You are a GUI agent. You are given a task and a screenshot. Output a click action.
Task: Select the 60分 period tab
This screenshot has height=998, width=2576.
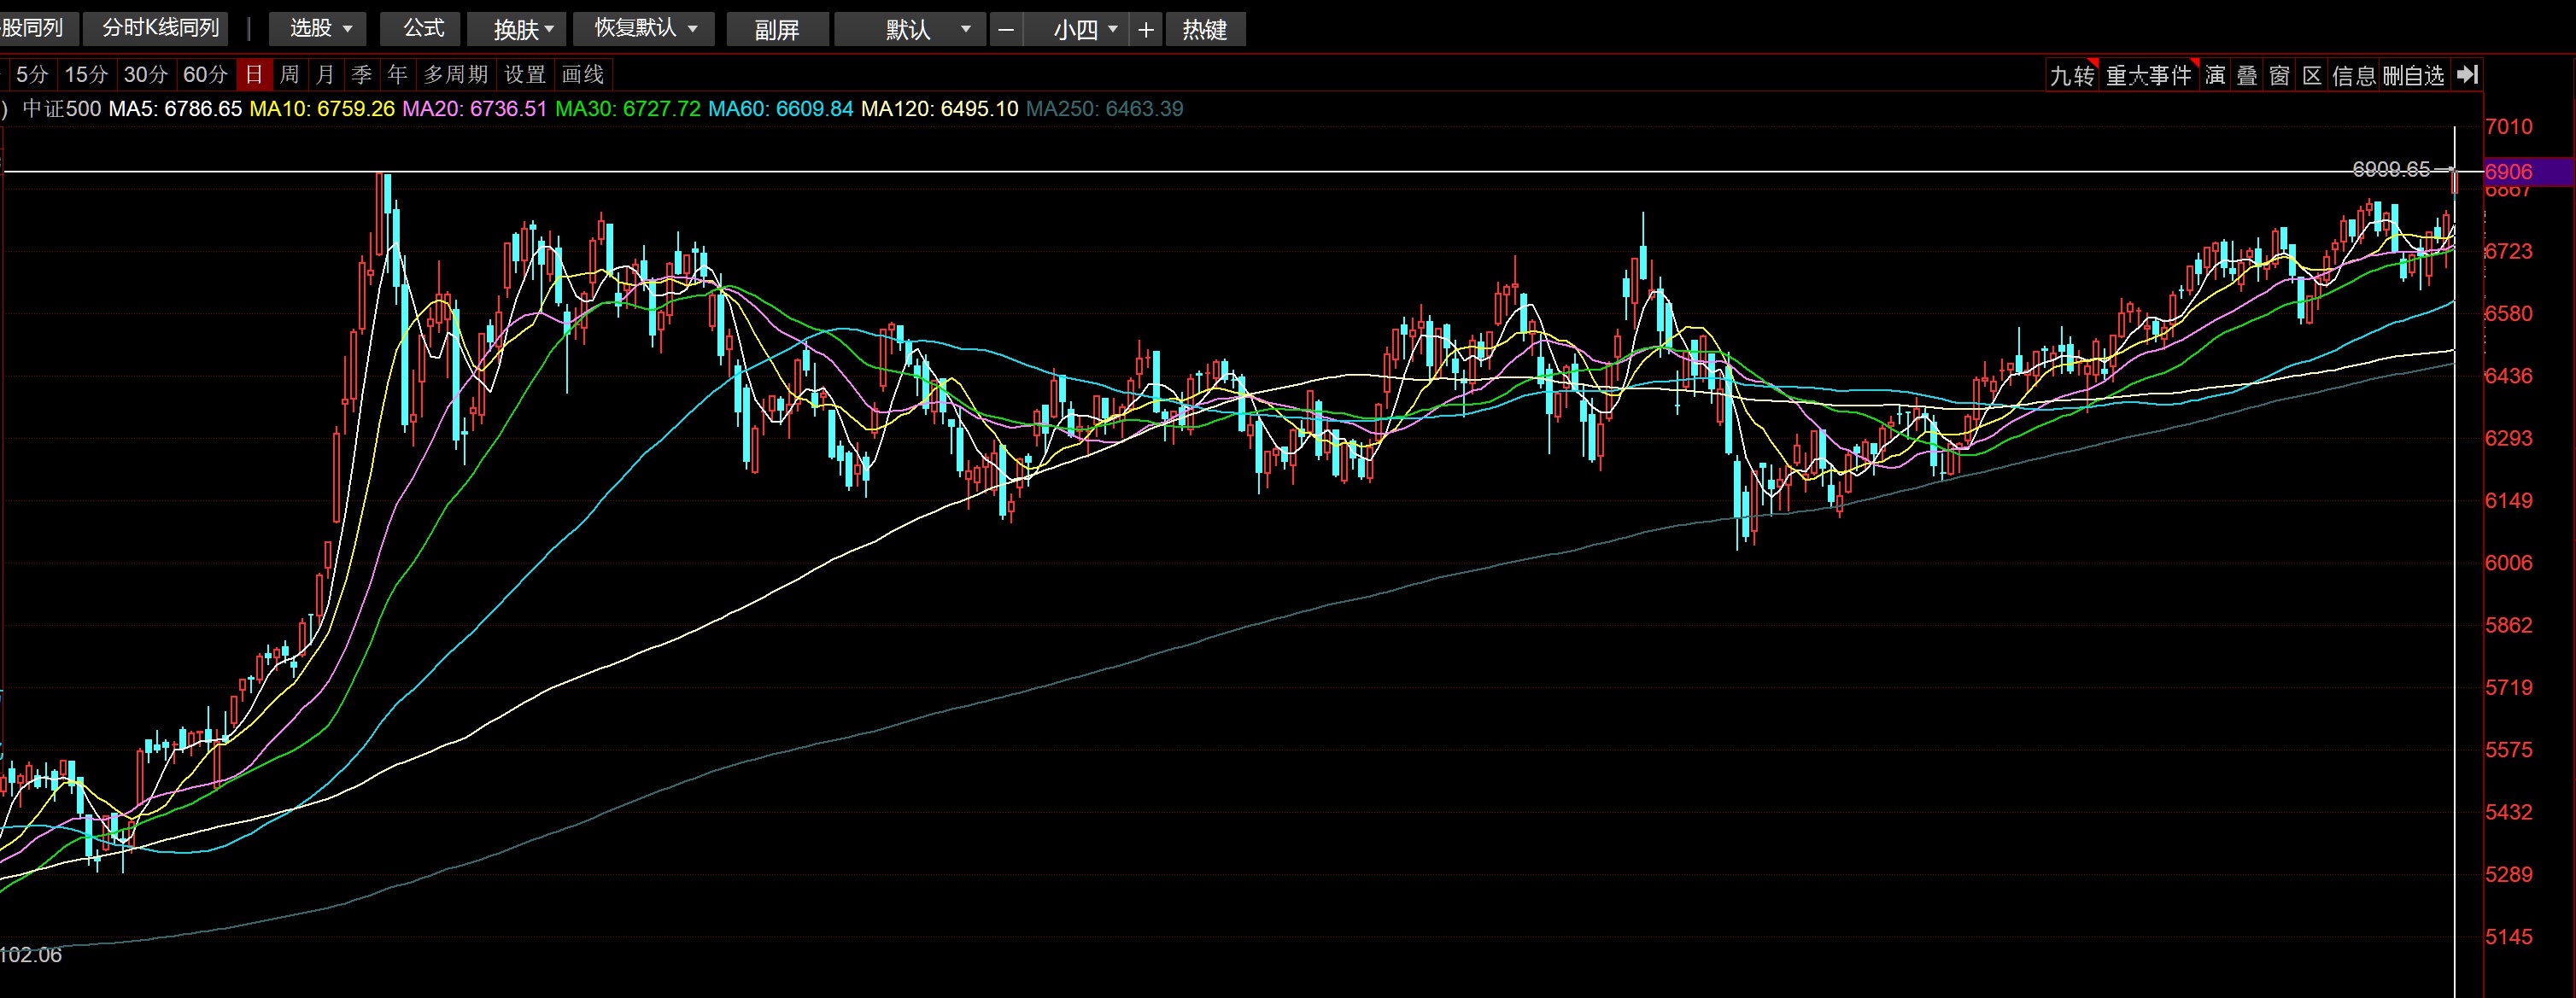click(x=205, y=75)
